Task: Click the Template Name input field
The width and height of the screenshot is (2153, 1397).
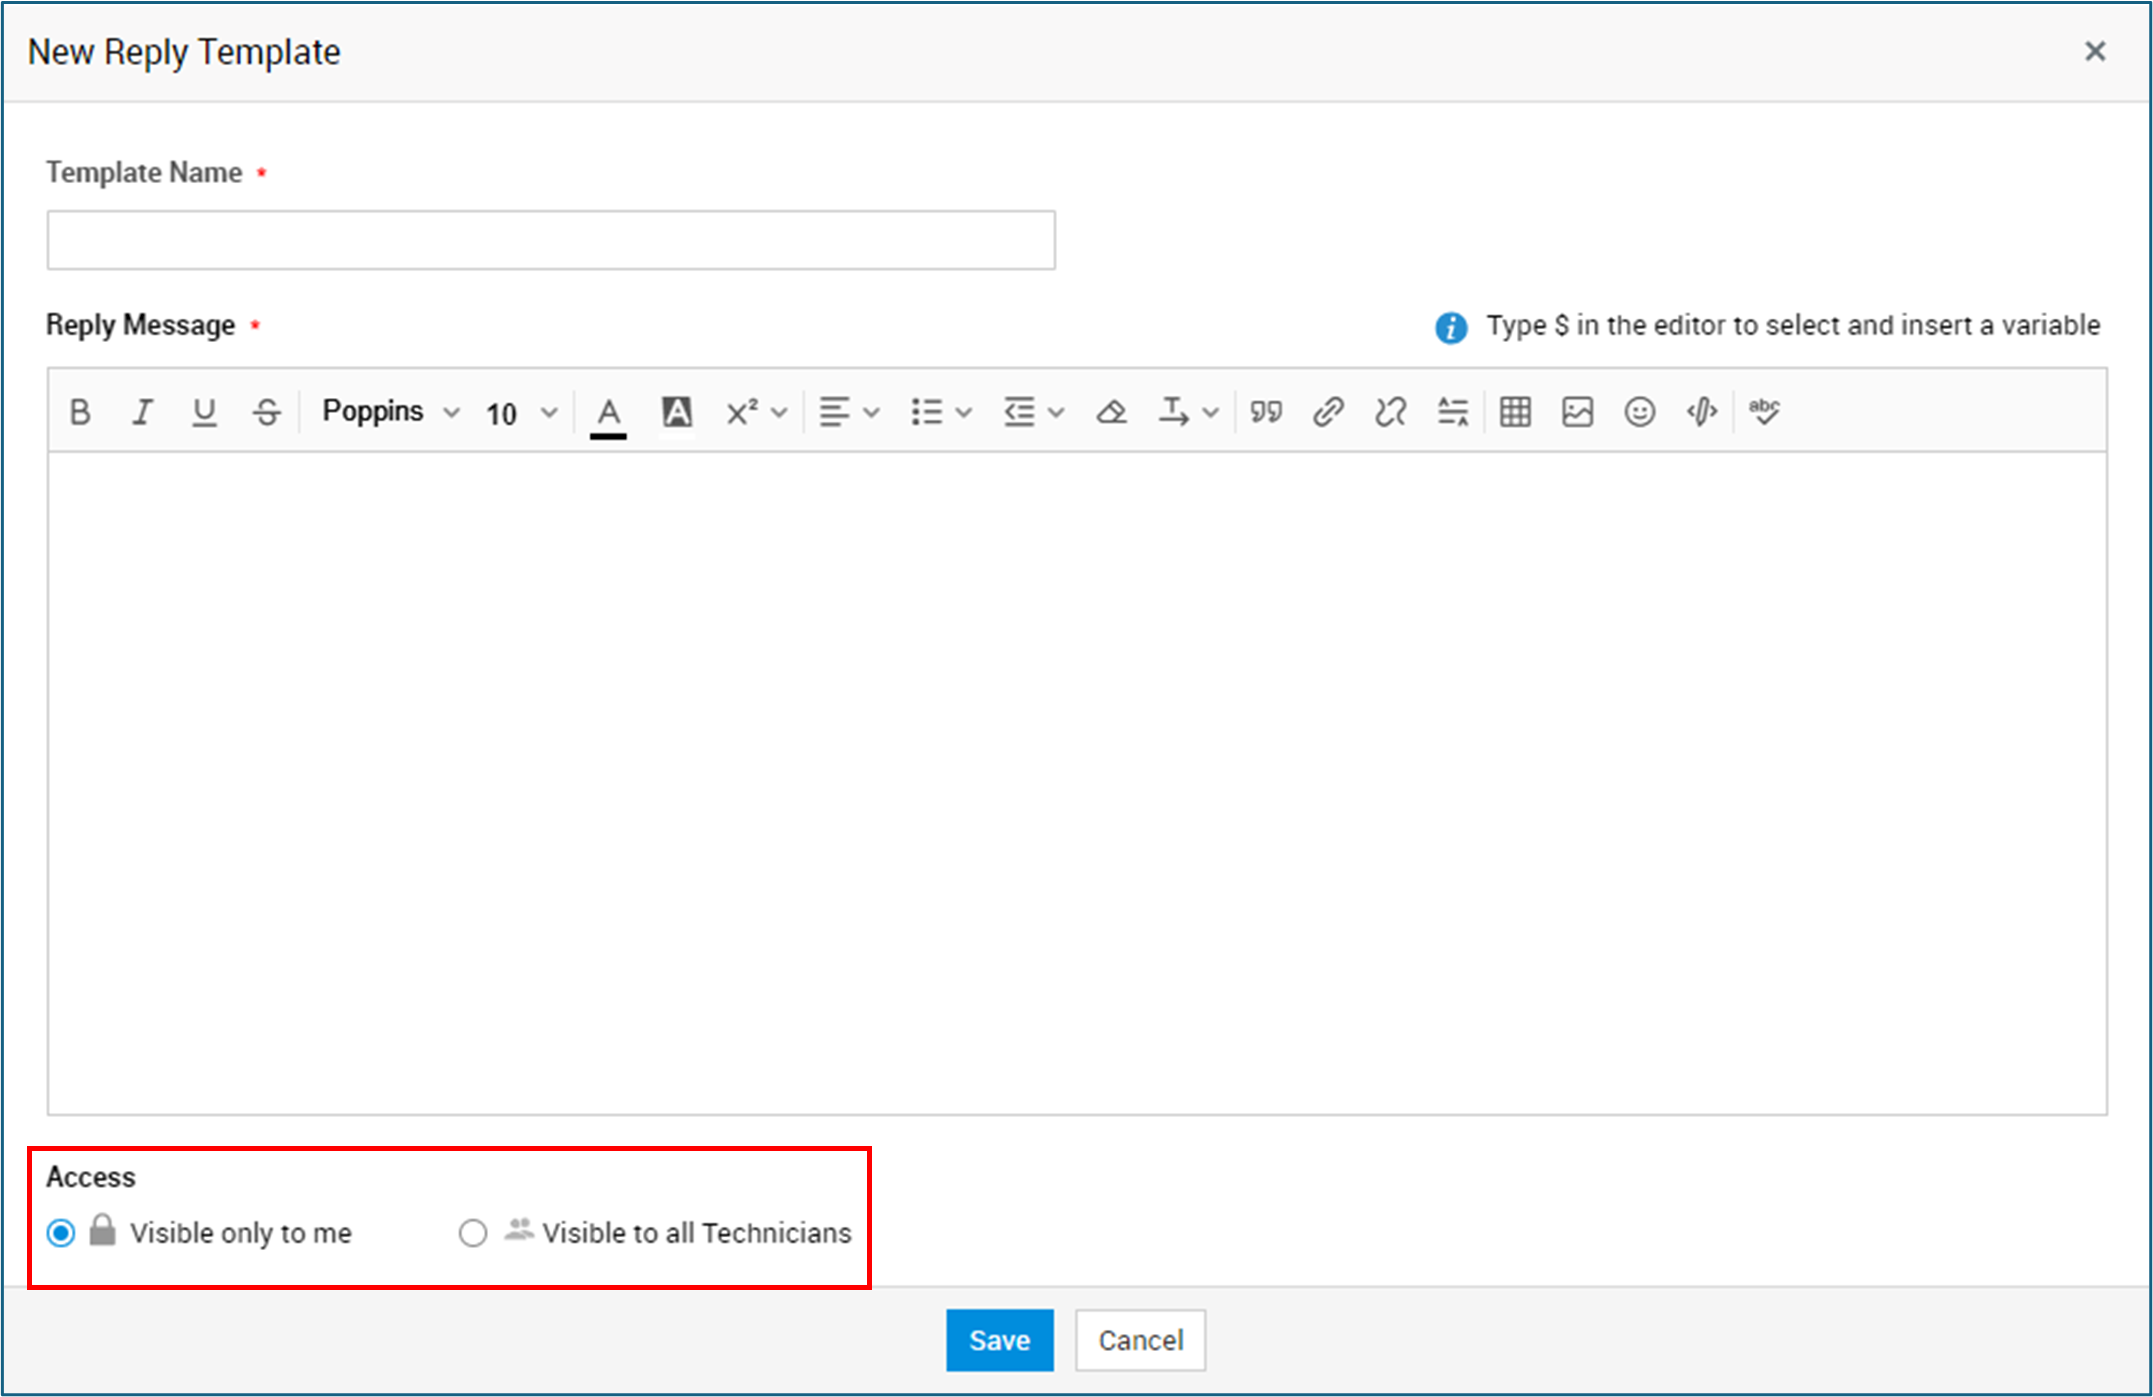Action: 550,240
